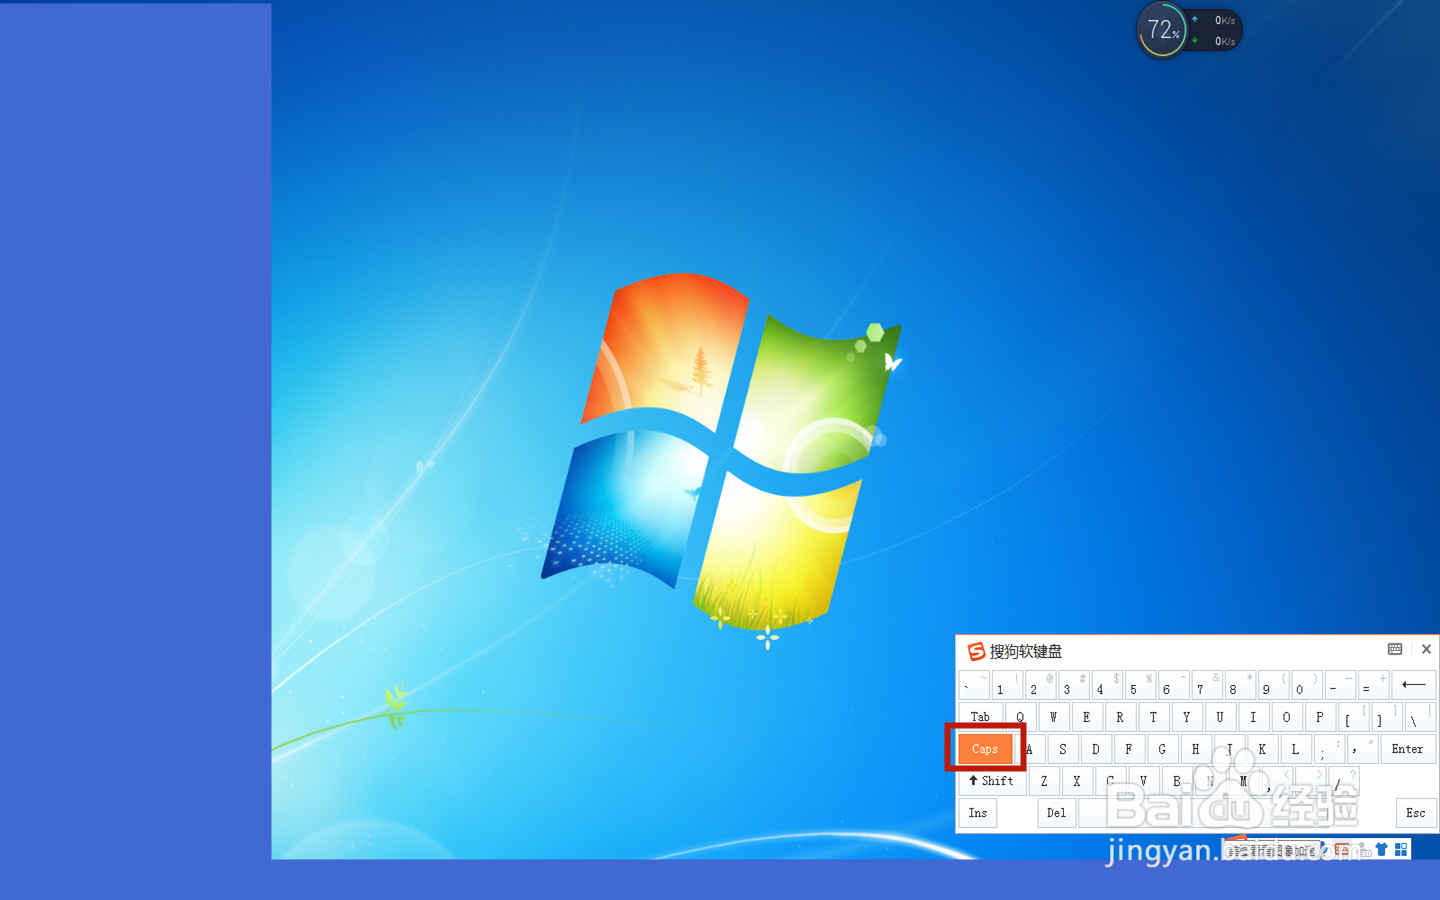Tap the number 3 key
Viewport: 1440px width, 900px height.
pos(1074,685)
